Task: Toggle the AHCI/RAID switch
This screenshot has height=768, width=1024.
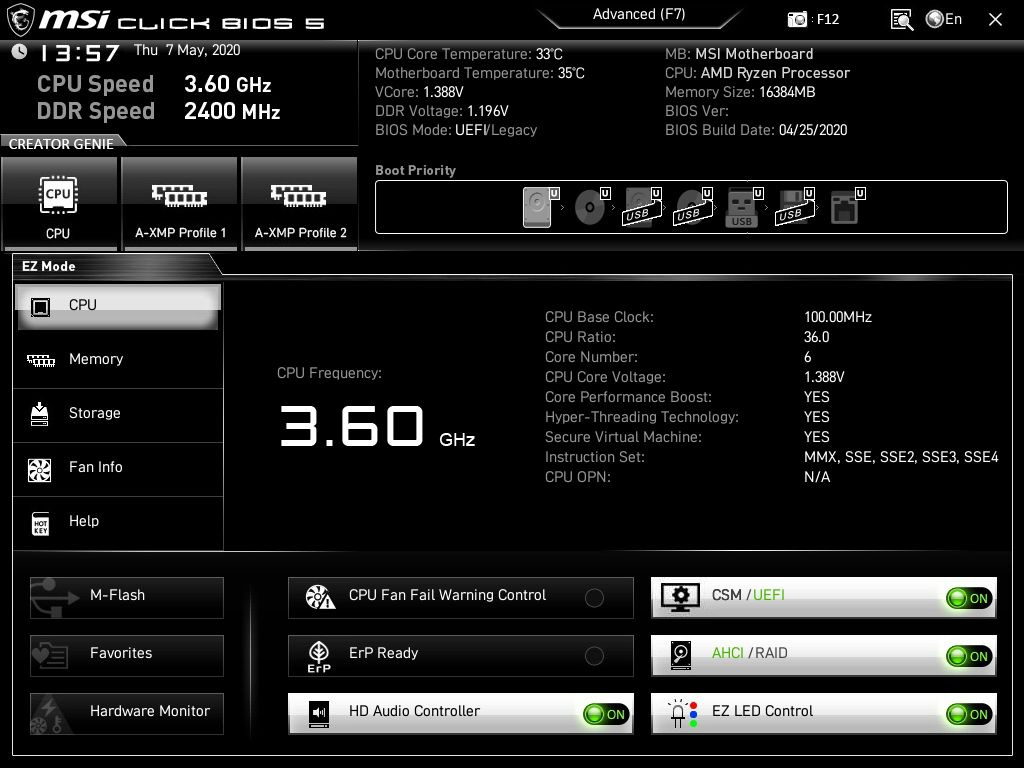Action: coord(968,656)
